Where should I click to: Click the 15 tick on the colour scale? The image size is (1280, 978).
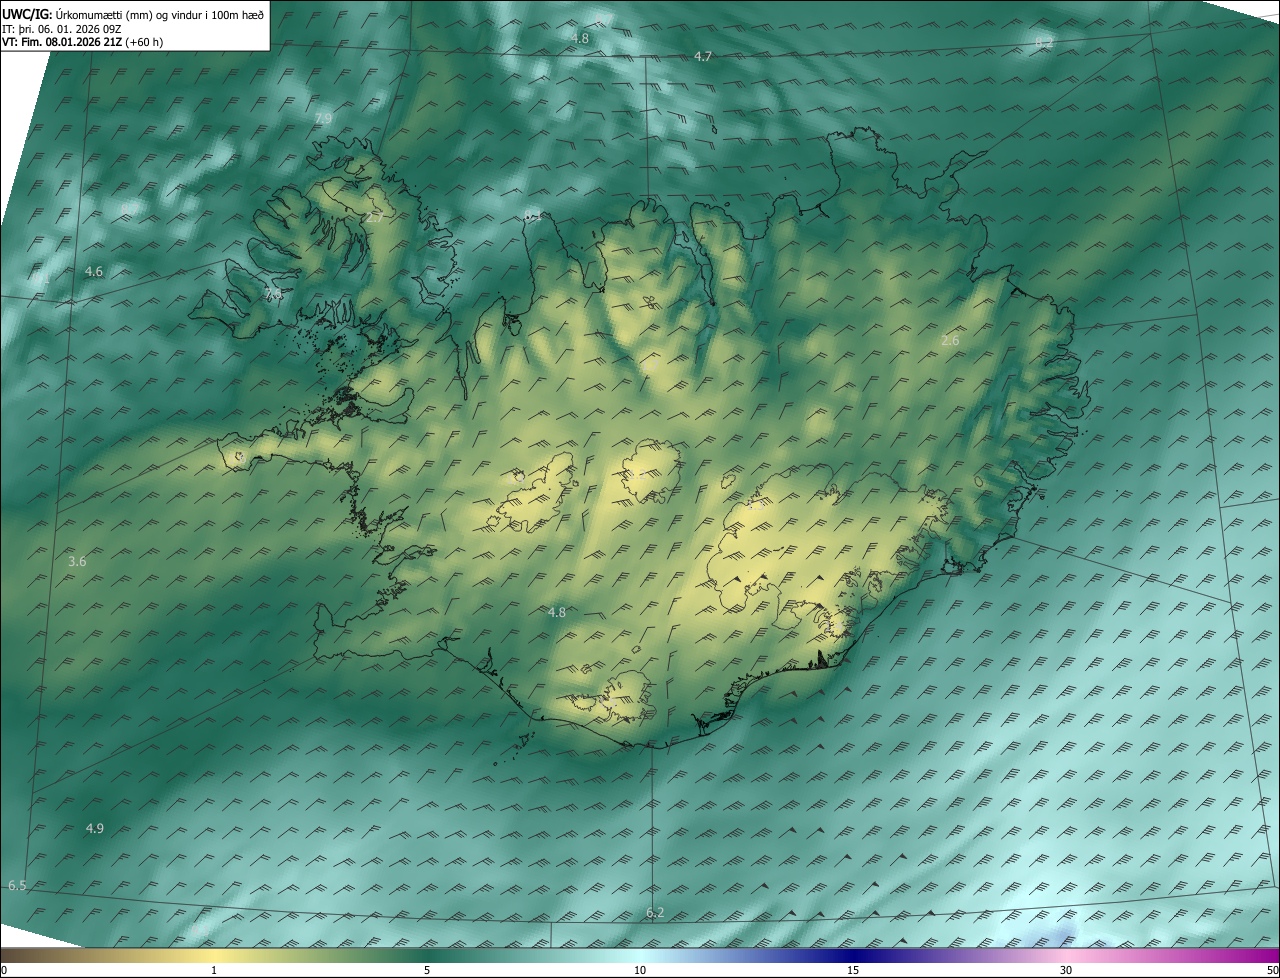[853, 971]
